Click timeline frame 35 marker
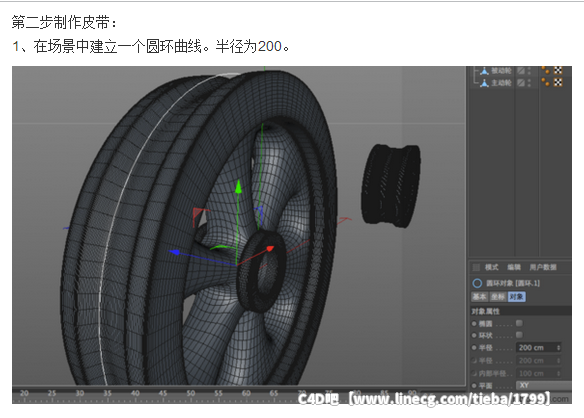This screenshot has height=418, width=584. click(107, 393)
